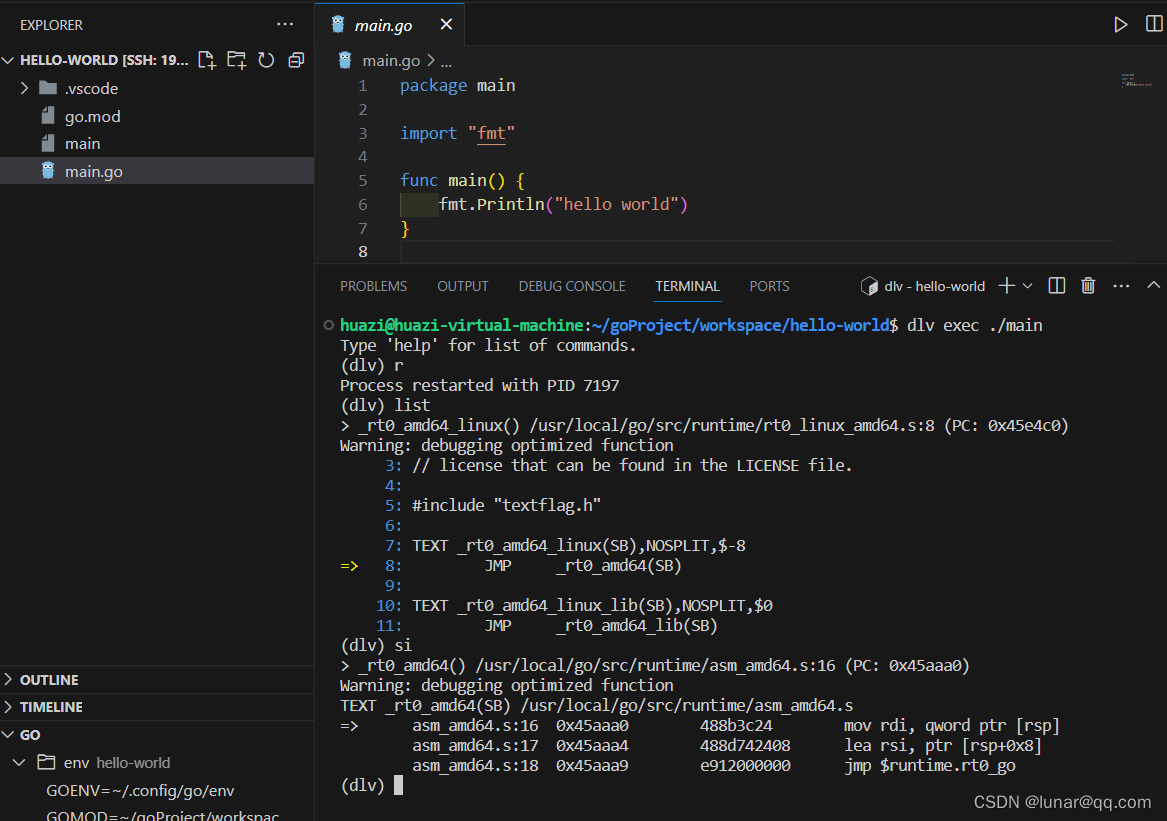Switch to the DEBUG CONSOLE tab
This screenshot has height=821, width=1167.
coord(572,287)
